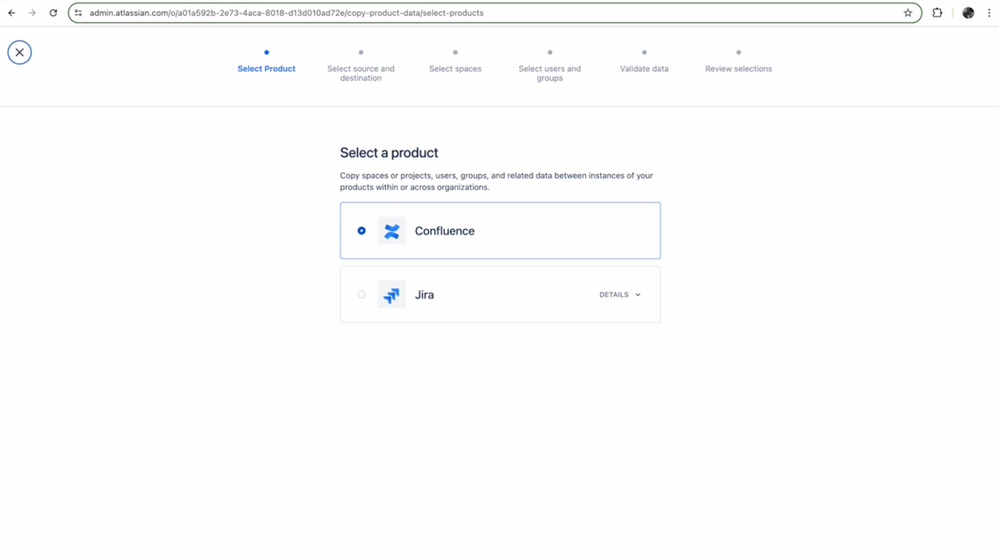Open the browser extensions menu

[937, 13]
